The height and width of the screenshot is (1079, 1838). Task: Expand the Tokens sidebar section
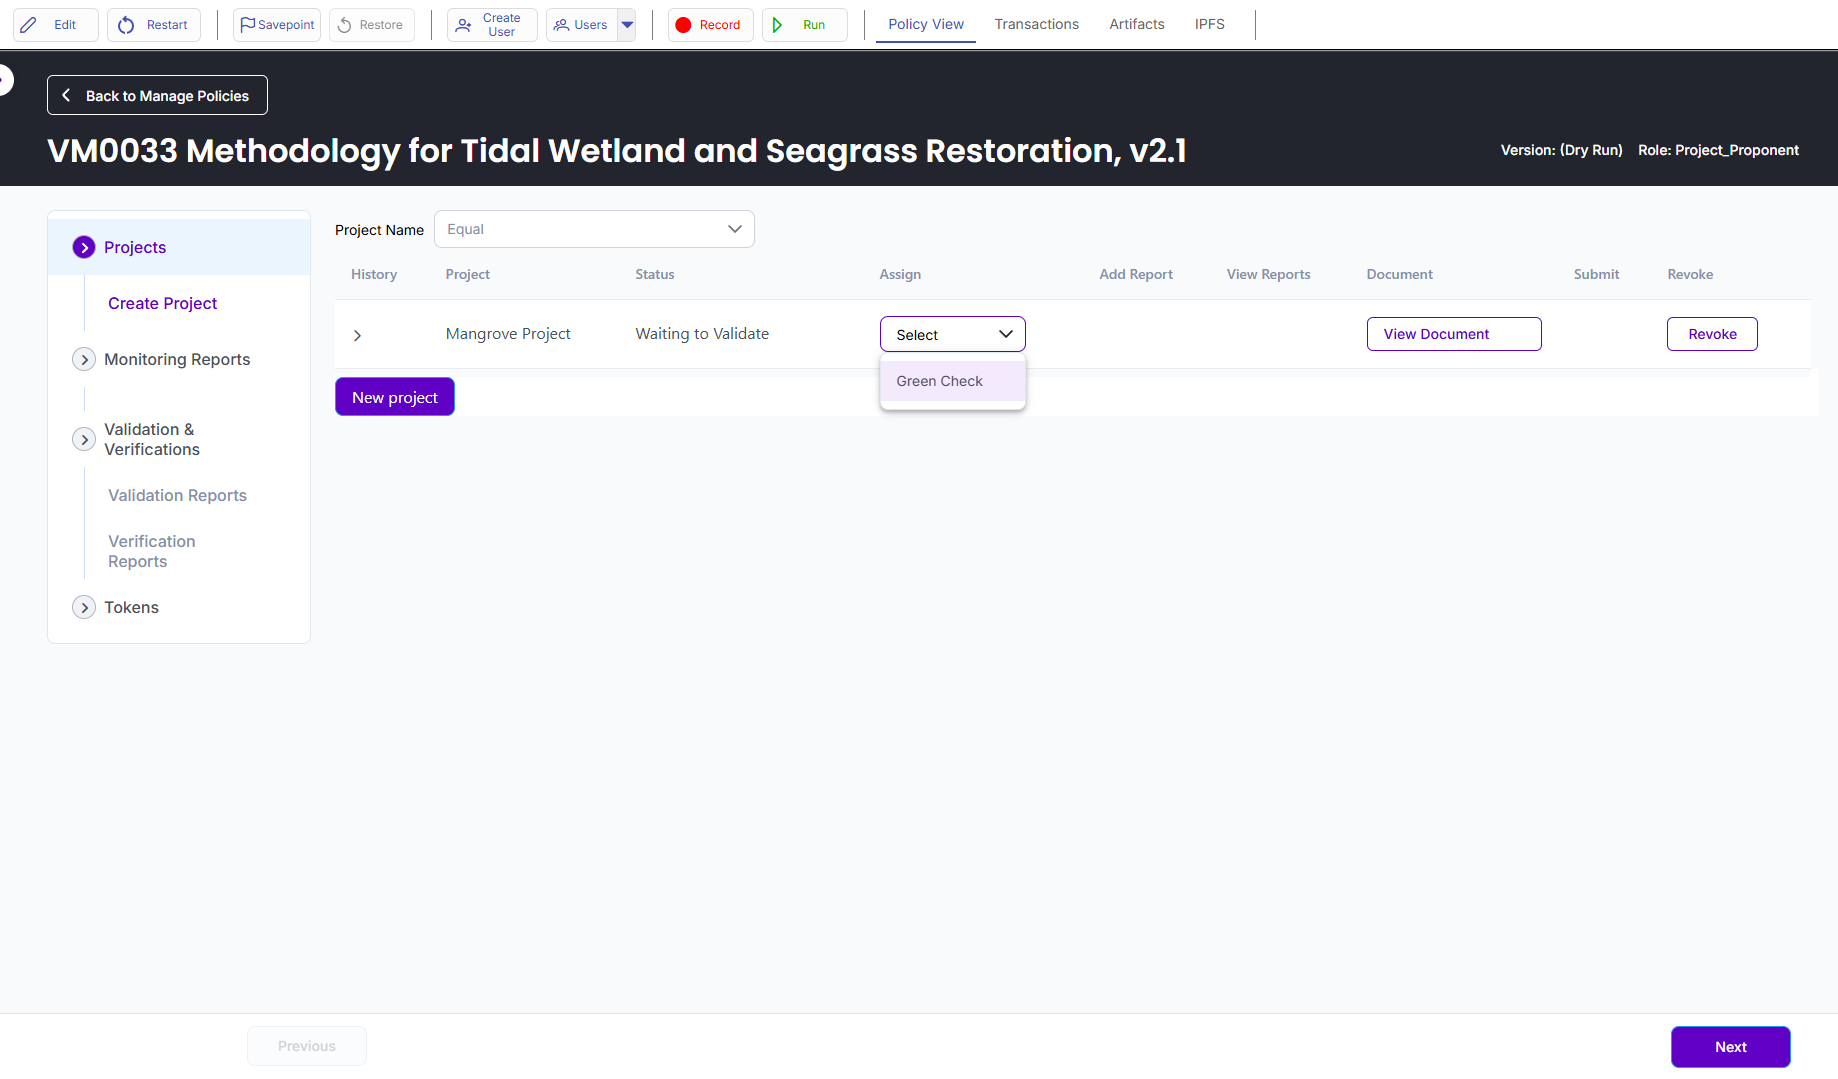point(84,607)
